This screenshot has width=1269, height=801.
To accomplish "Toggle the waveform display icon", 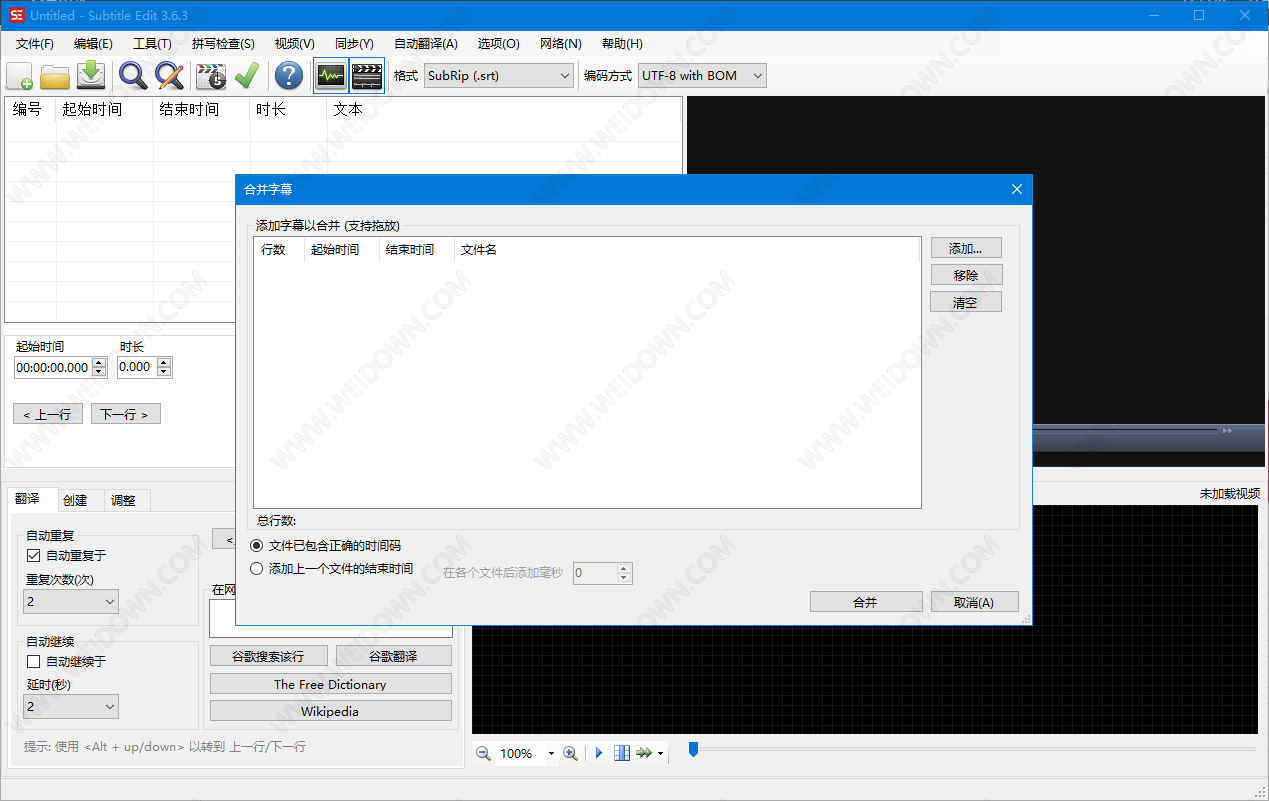I will pyautogui.click(x=330, y=76).
